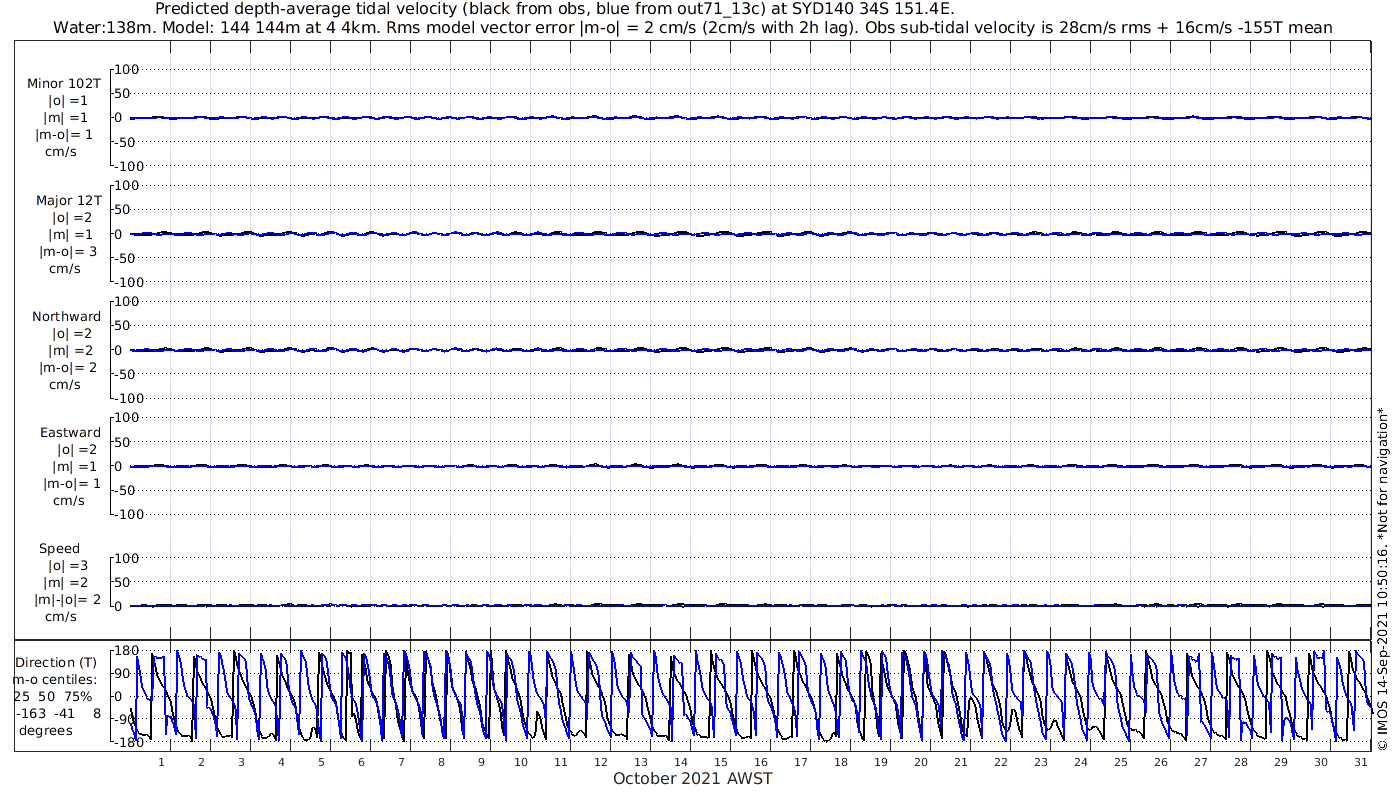Select the "Major 12T" panel label

(69, 201)
